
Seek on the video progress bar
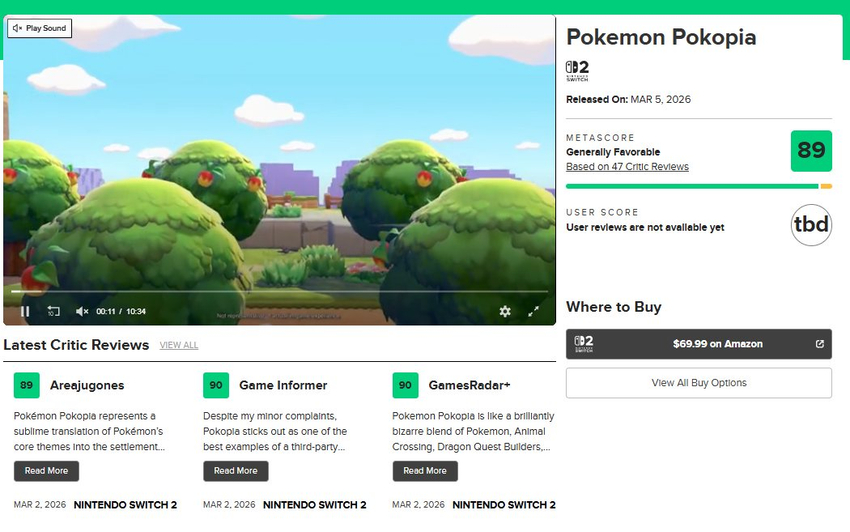(279, 292)
